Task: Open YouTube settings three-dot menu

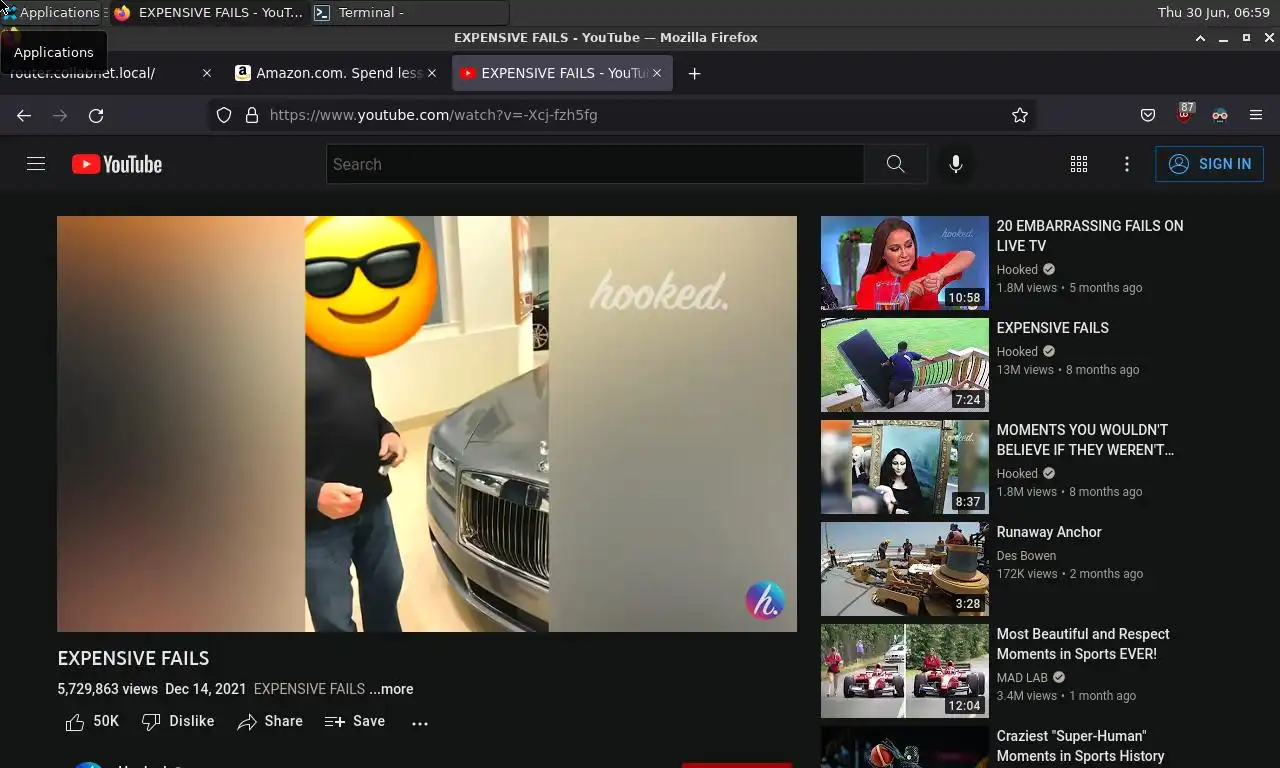Action: [1127, 164]
